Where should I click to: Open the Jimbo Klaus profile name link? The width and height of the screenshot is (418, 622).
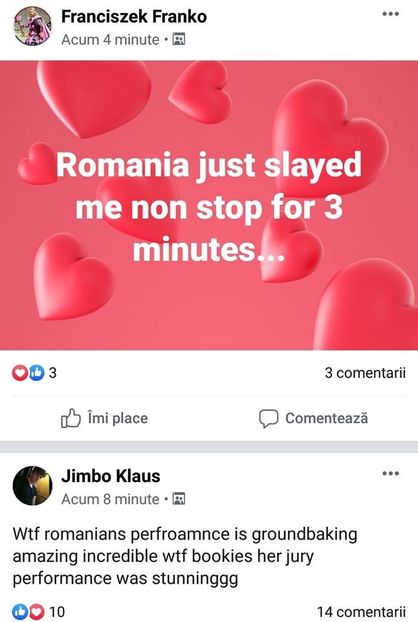pos(111,476)
